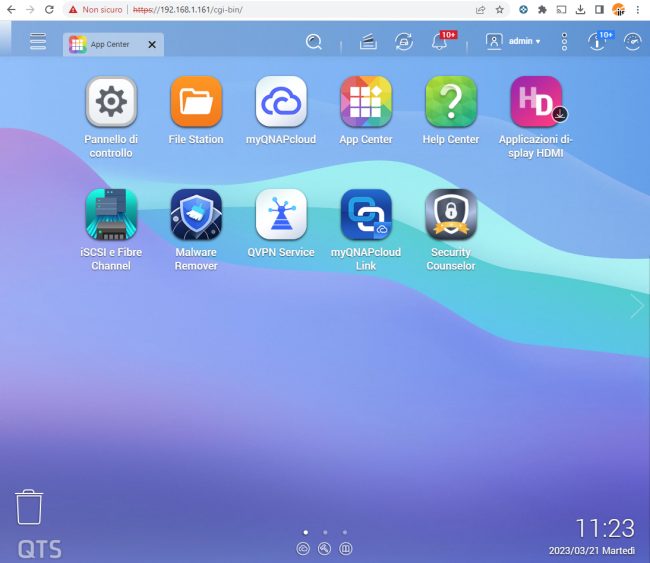Open external devices icon in toolbar
The width and height of the screenshot is (650, 563).
[404, 42]
